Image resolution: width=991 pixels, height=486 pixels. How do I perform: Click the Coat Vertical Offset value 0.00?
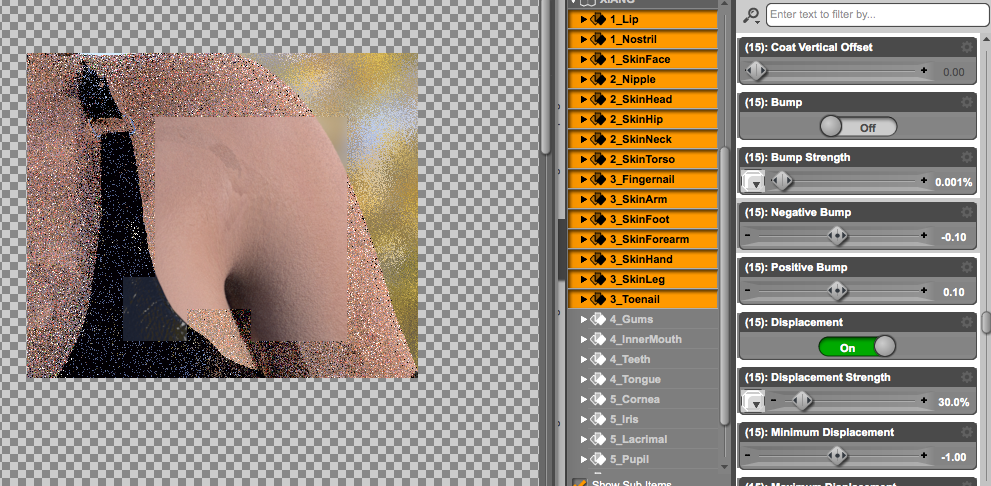pyautogui.click(x=954, y=72)
